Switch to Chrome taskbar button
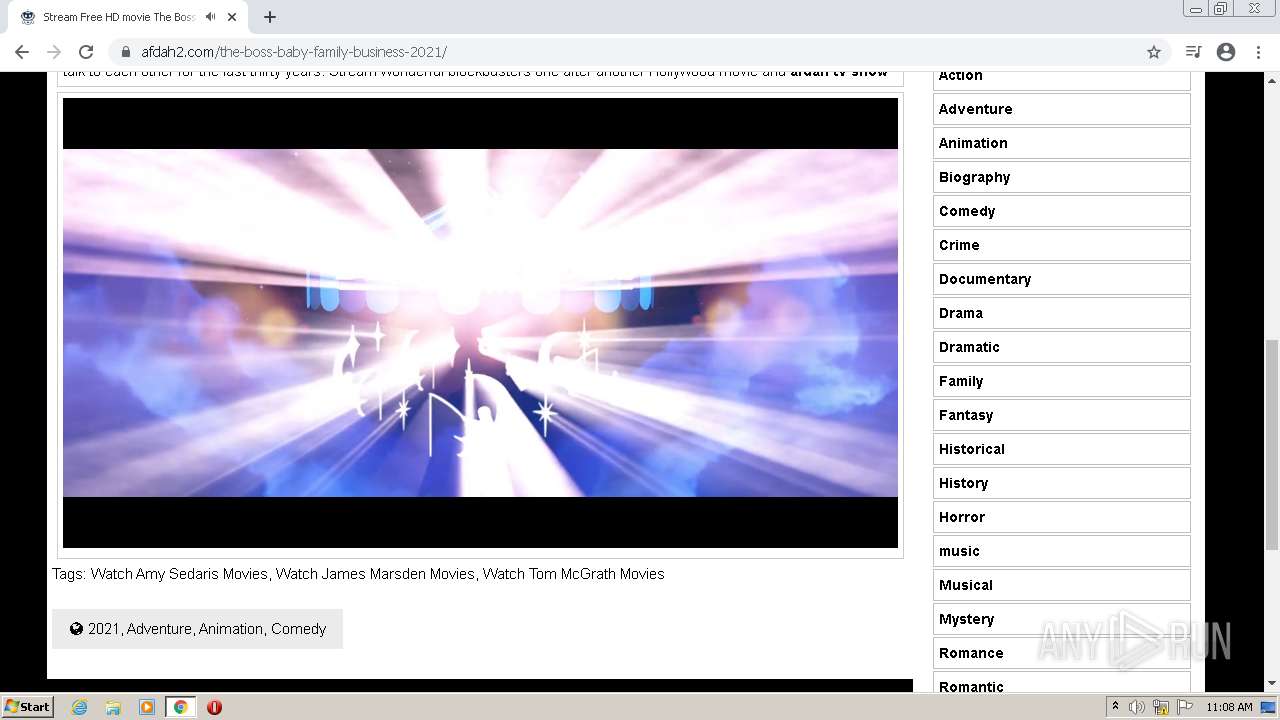The image size is (1280, 720). coord(180,707)
